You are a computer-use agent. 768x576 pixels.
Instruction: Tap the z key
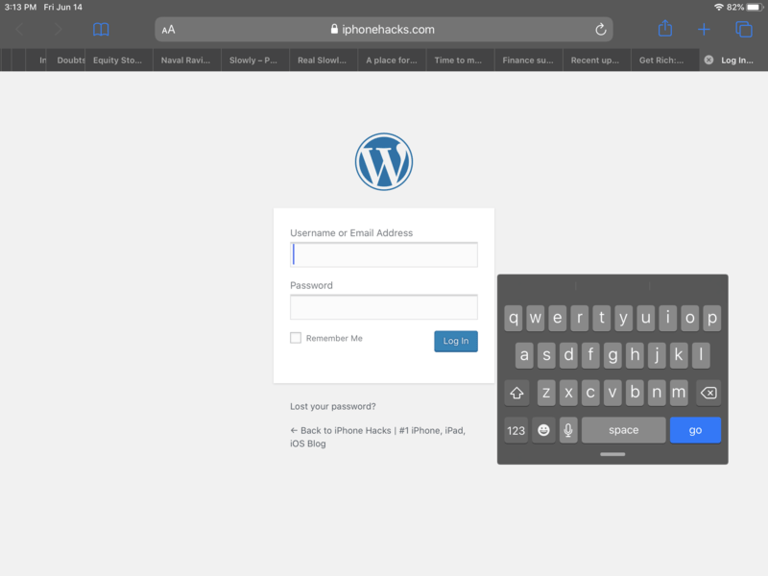(x=546, y=393)
